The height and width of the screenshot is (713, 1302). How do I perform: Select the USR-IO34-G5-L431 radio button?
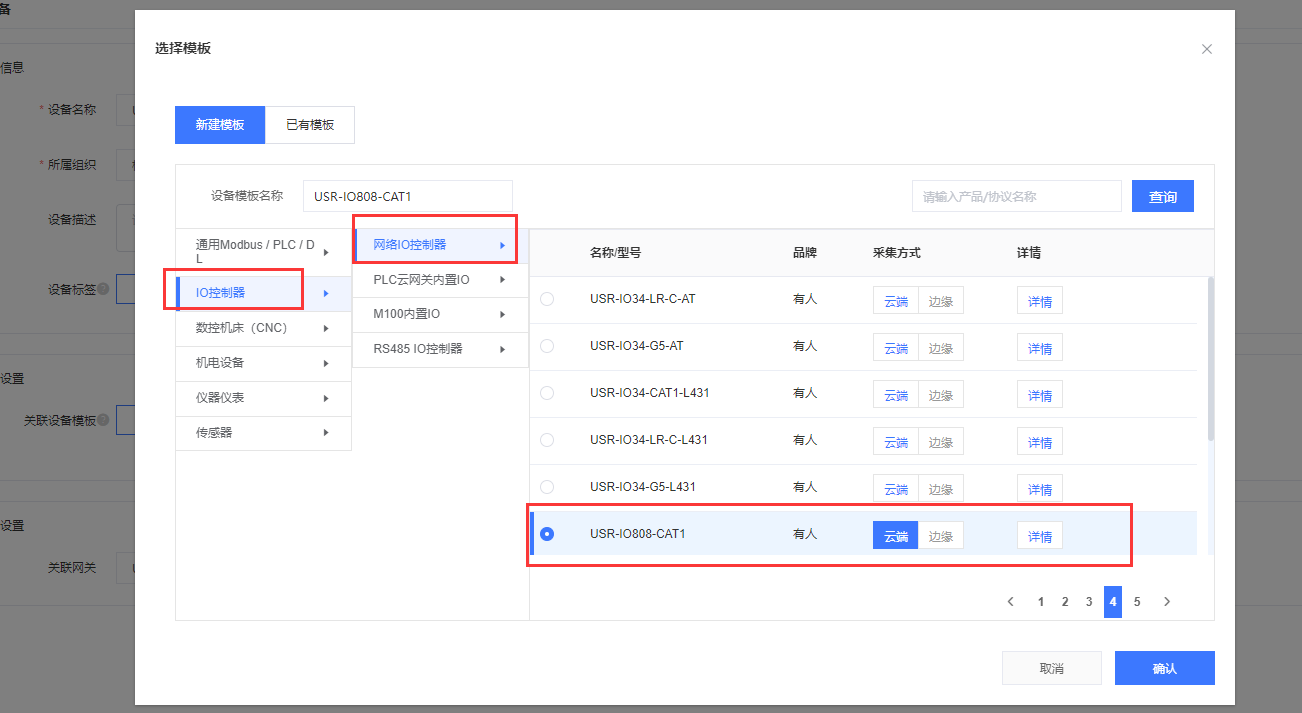coord(547,487)
